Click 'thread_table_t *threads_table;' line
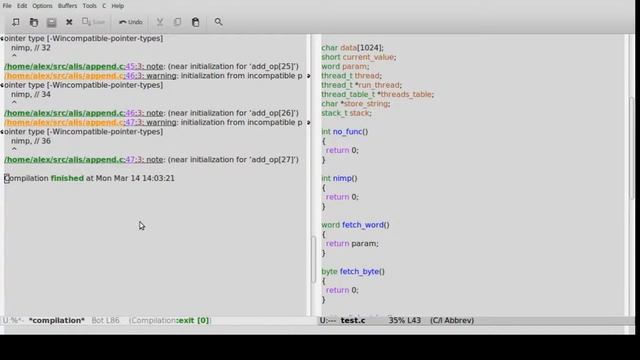 (x=377, y=94)
